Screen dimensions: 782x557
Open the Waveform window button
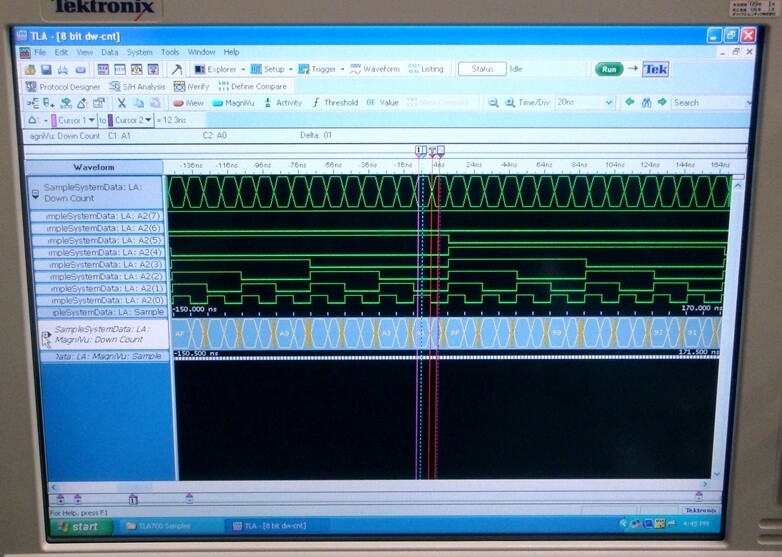(375, 69)
